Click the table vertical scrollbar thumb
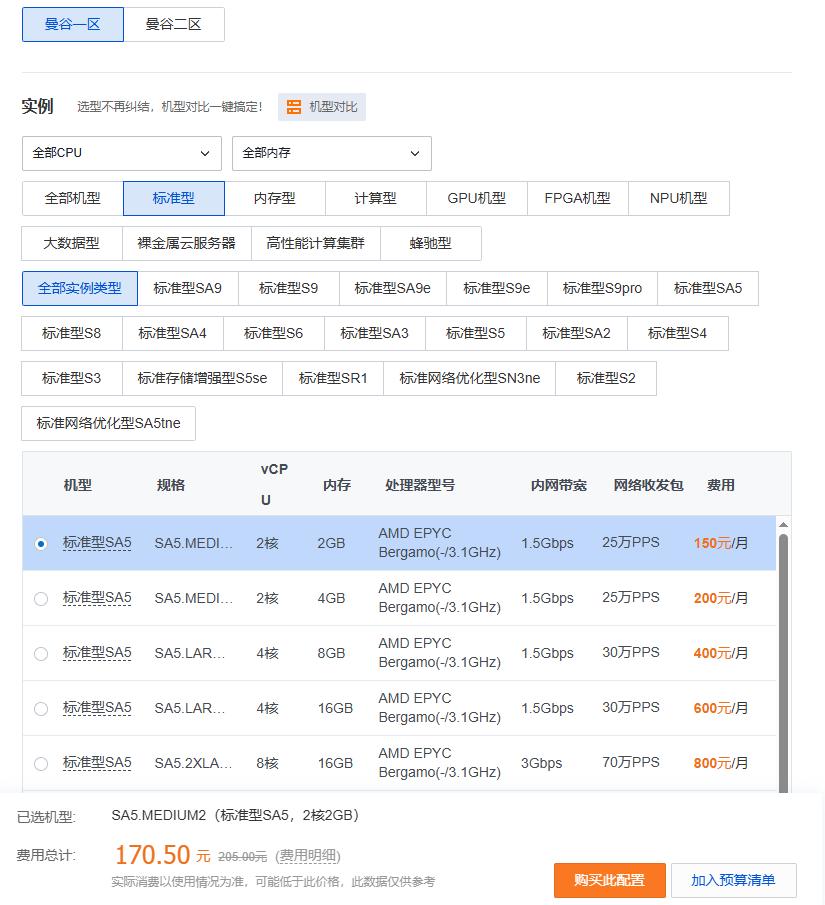 click(x=783, y=663)
